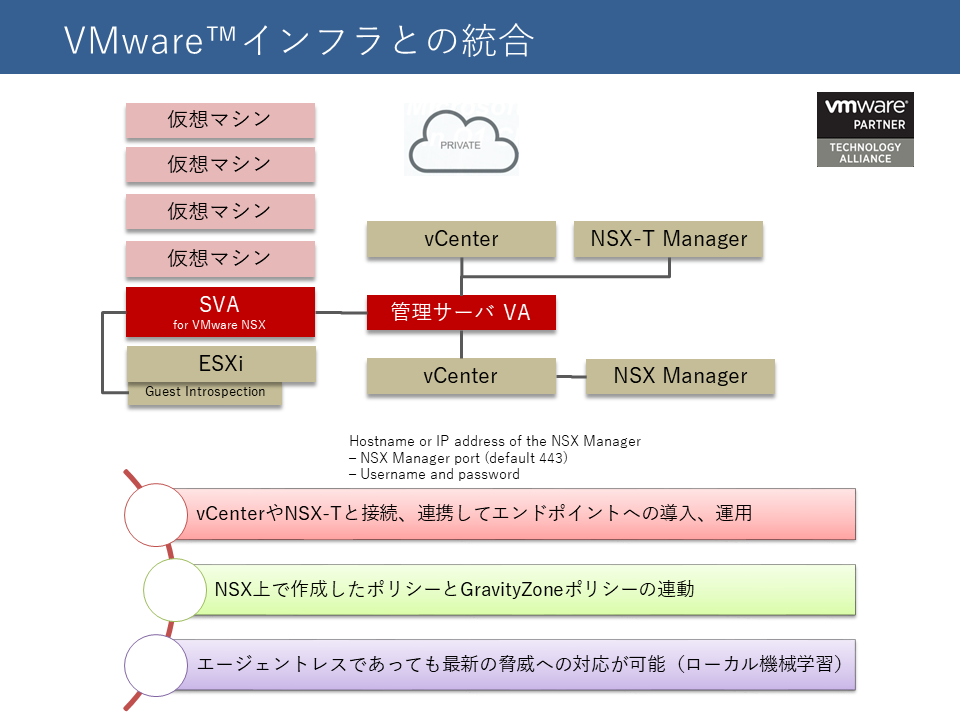Click the VMware Partner Technology Alliance logo

865,129
